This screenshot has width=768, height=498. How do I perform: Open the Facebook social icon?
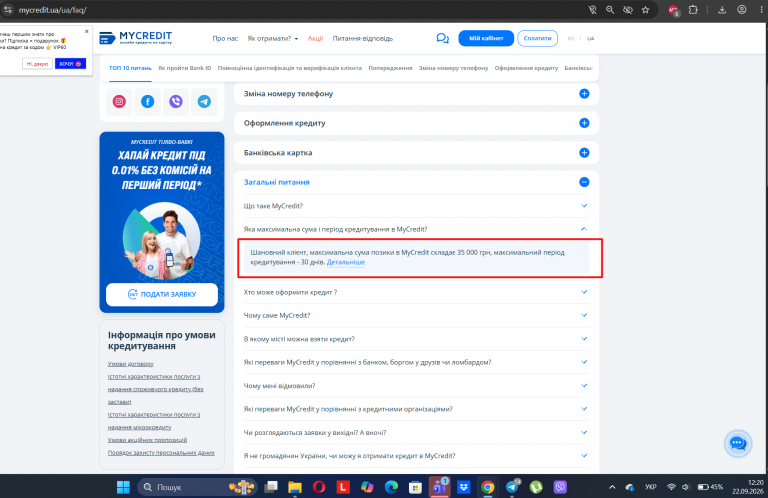click(x=147, y=101)
